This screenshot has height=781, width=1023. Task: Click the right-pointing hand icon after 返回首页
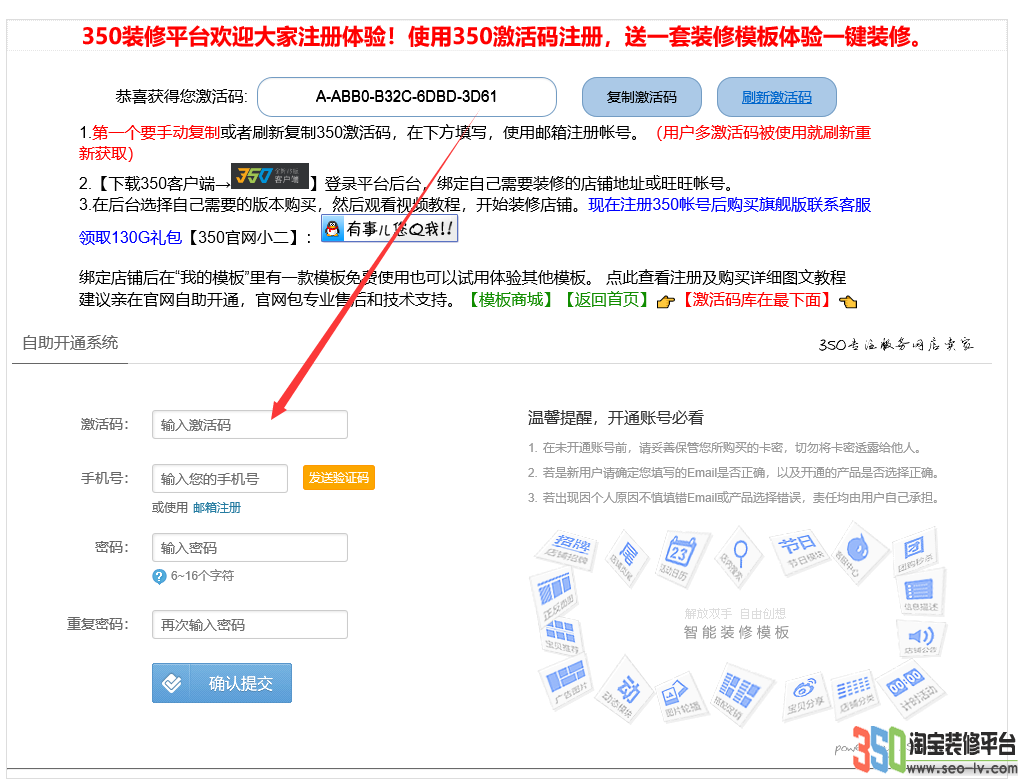pyautogui.click(x=665, y=302)
